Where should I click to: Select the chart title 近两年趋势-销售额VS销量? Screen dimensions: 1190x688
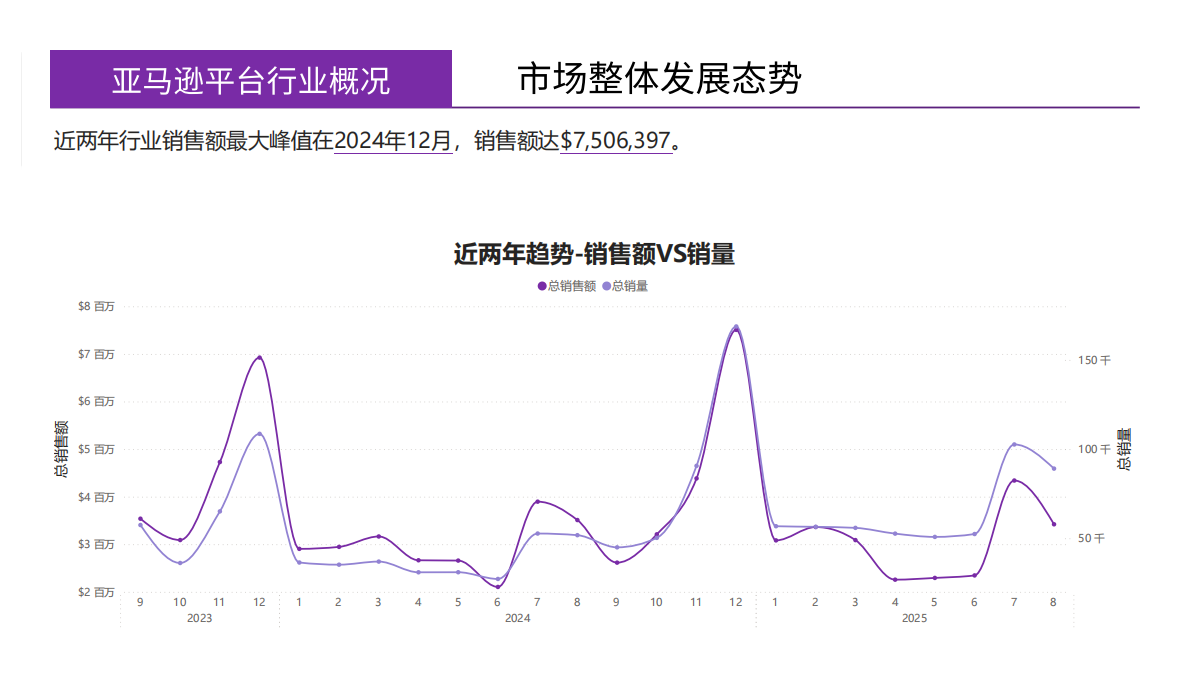click(594, 254)
